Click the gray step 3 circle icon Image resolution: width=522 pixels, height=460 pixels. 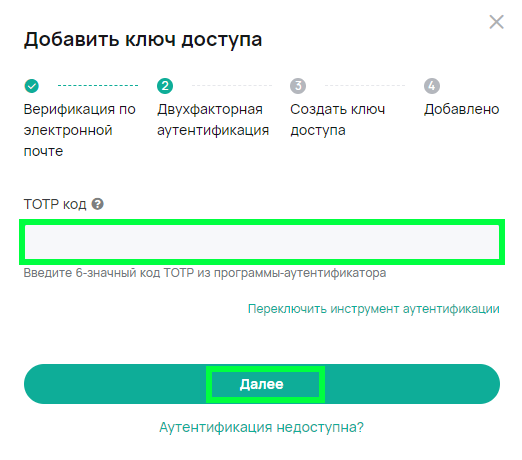click(x=298, y=86)
